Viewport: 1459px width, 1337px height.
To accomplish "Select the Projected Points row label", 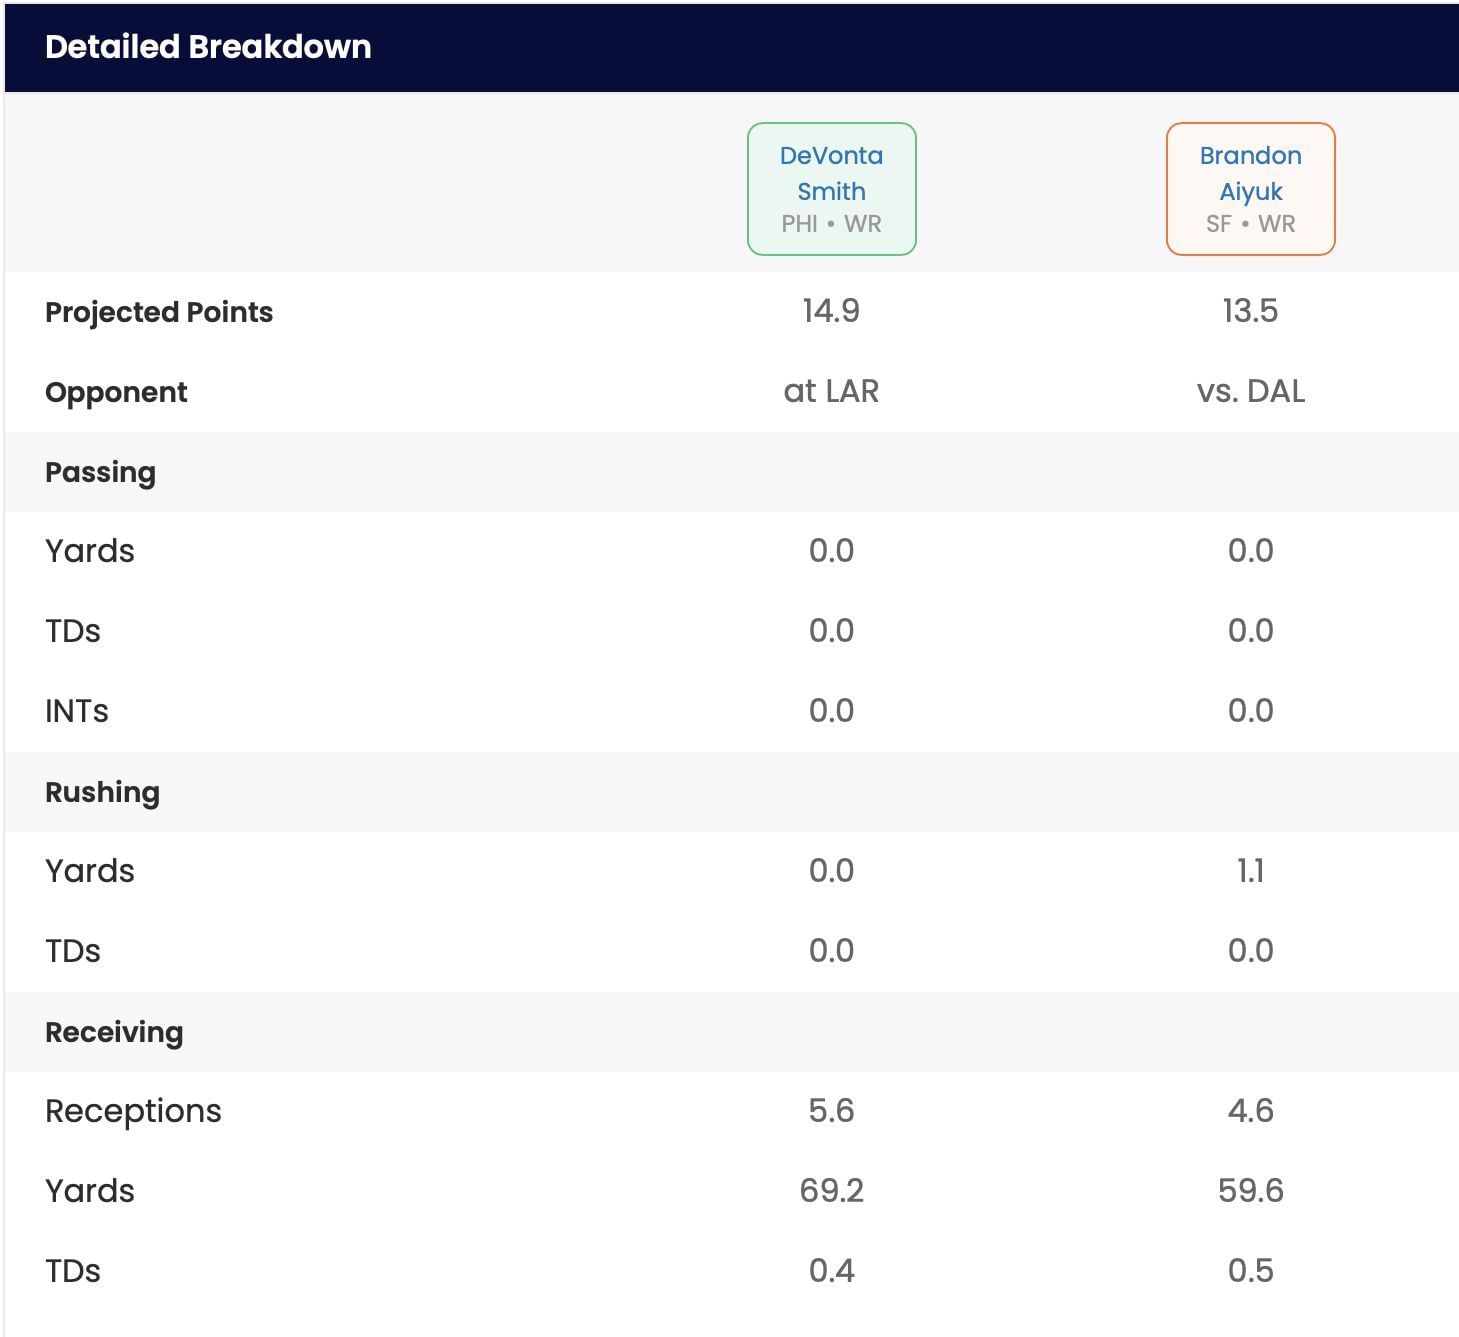I will coord(159,312).
